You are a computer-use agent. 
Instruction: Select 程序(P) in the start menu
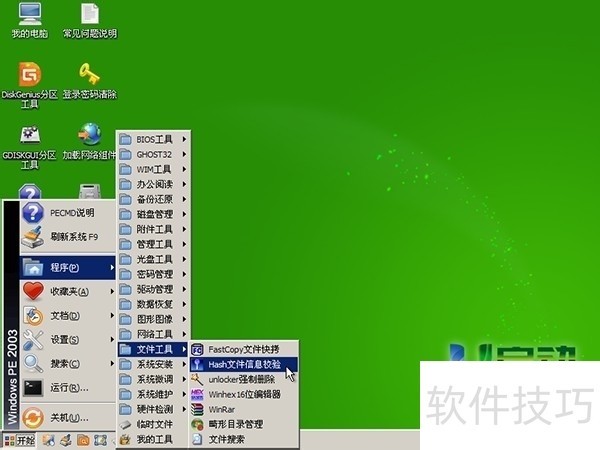68,267
